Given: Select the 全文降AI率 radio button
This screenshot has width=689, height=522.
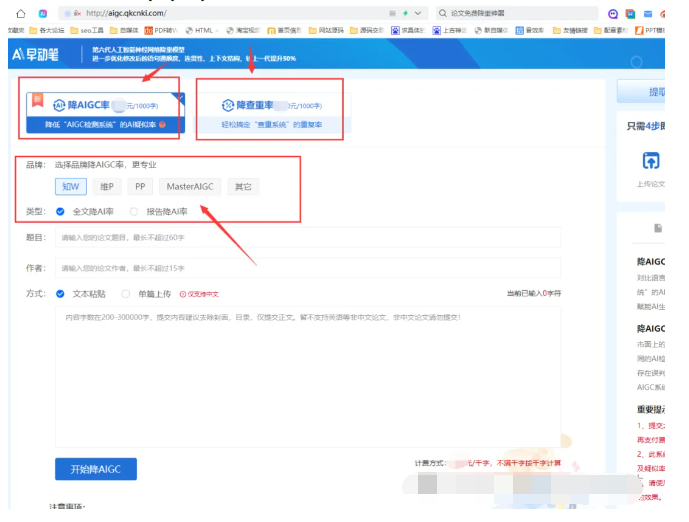Looking at the screenshot, I should pos(60,212).
